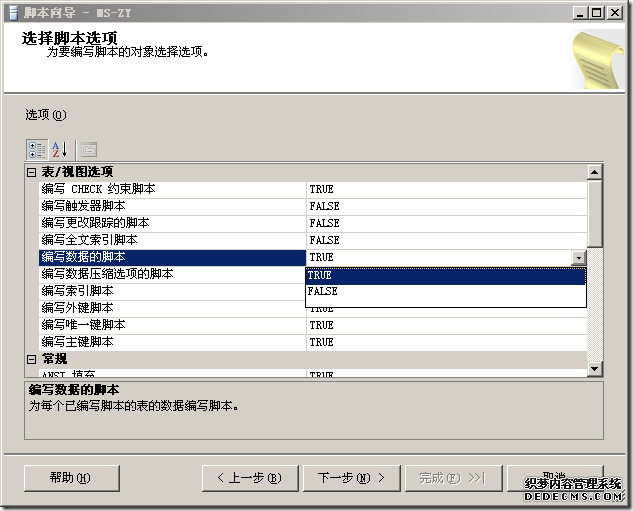This screenshot has width=633, height=511.
Task: Collapse the 常规 category
Action: click(x=31, y=359)
